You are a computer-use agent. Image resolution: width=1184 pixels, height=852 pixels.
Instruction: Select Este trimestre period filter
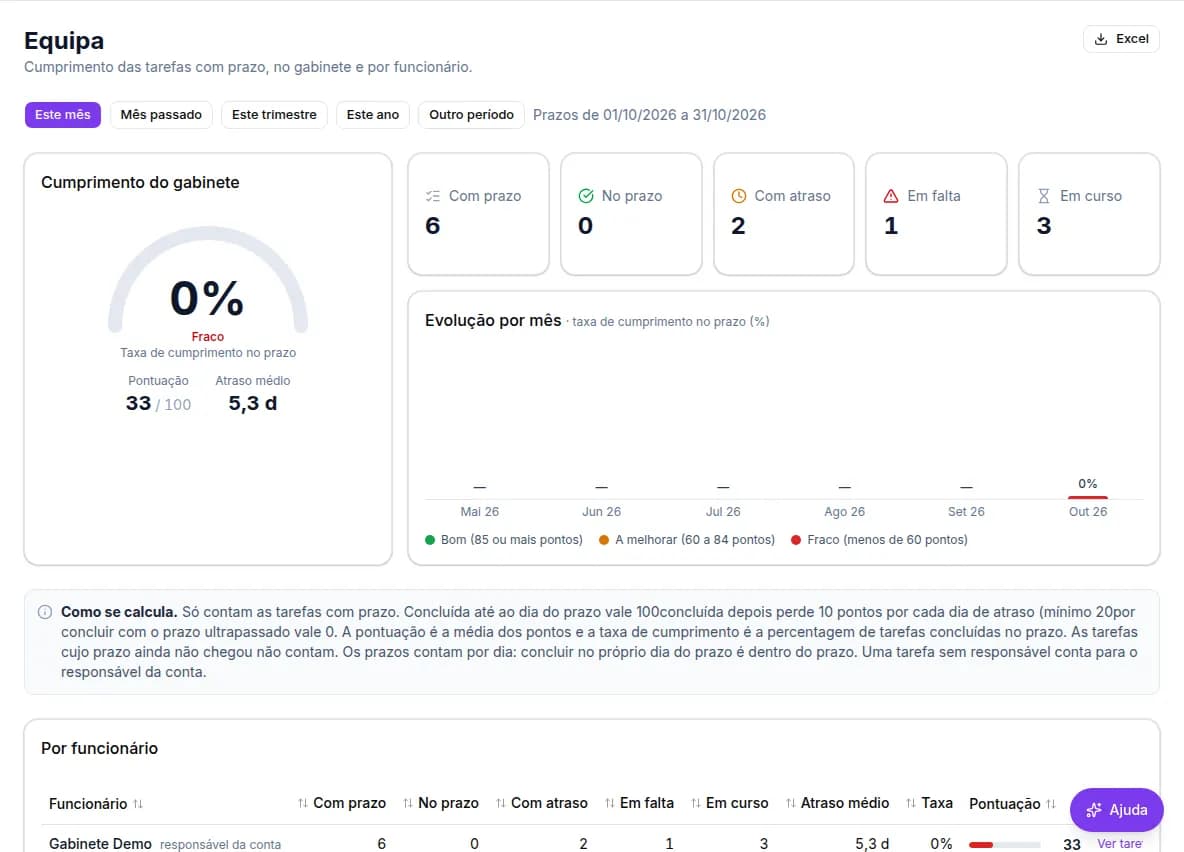point(274,115)
